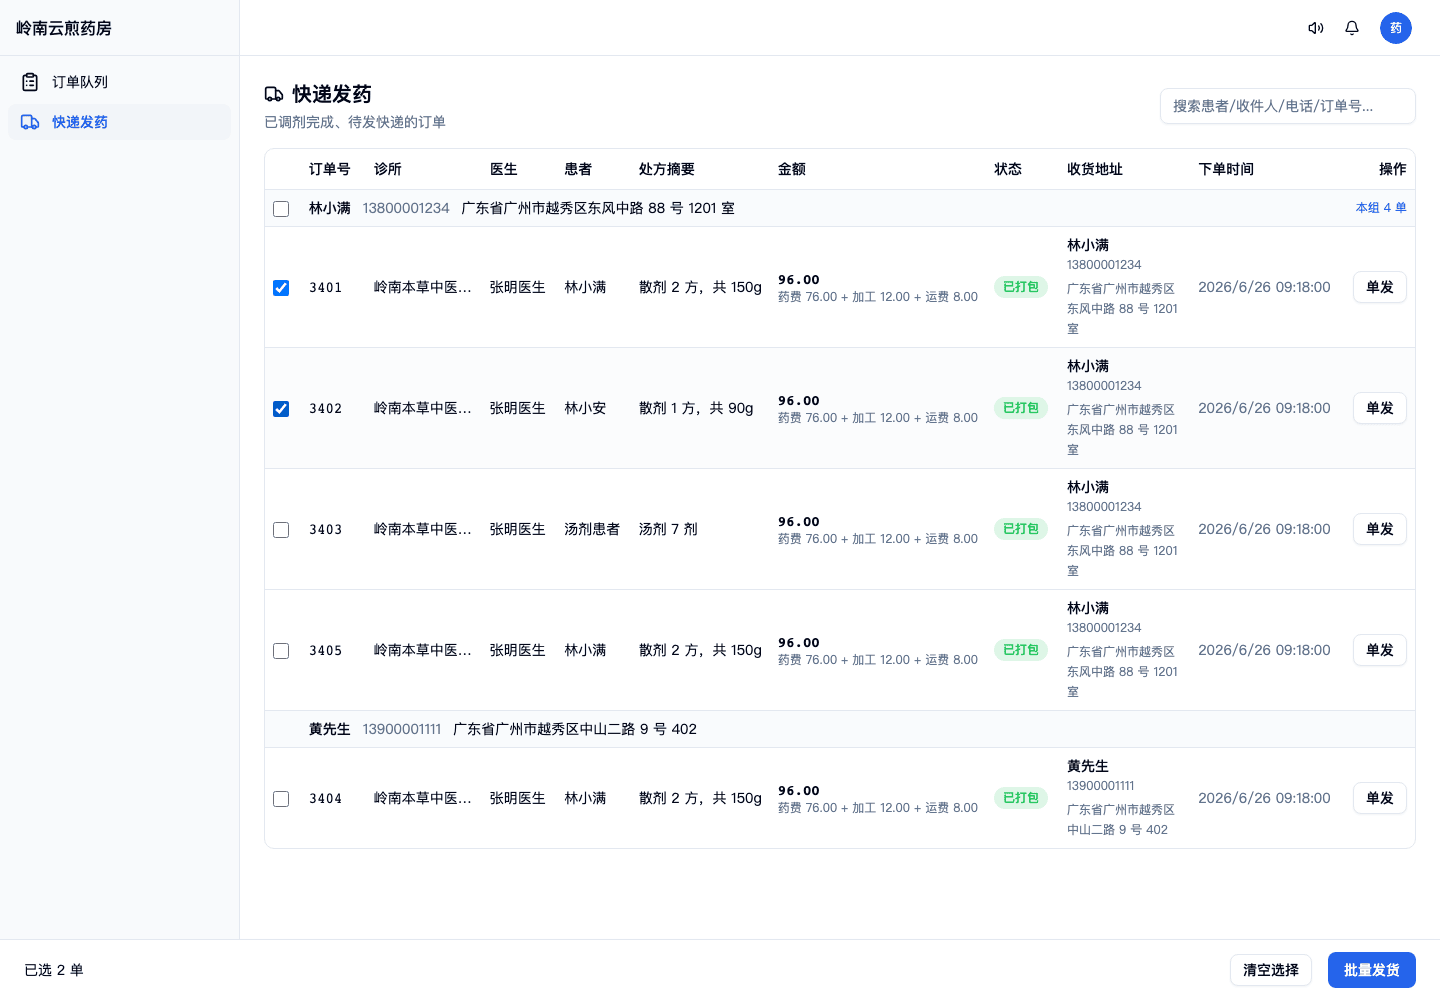Click 单发 for order 3404

tap(1380, 798)
